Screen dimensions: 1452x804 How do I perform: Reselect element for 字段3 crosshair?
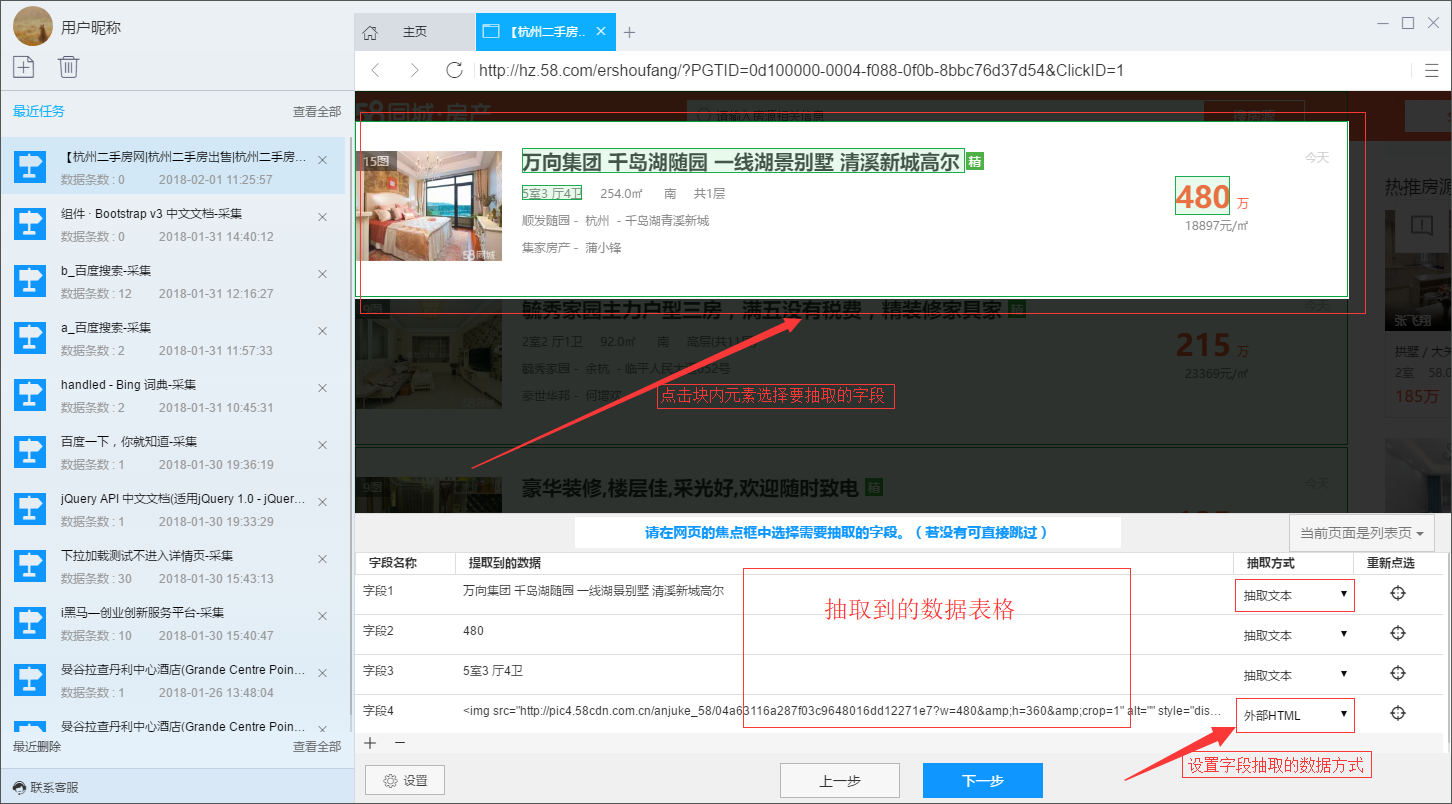click(x=1398, y=674)
